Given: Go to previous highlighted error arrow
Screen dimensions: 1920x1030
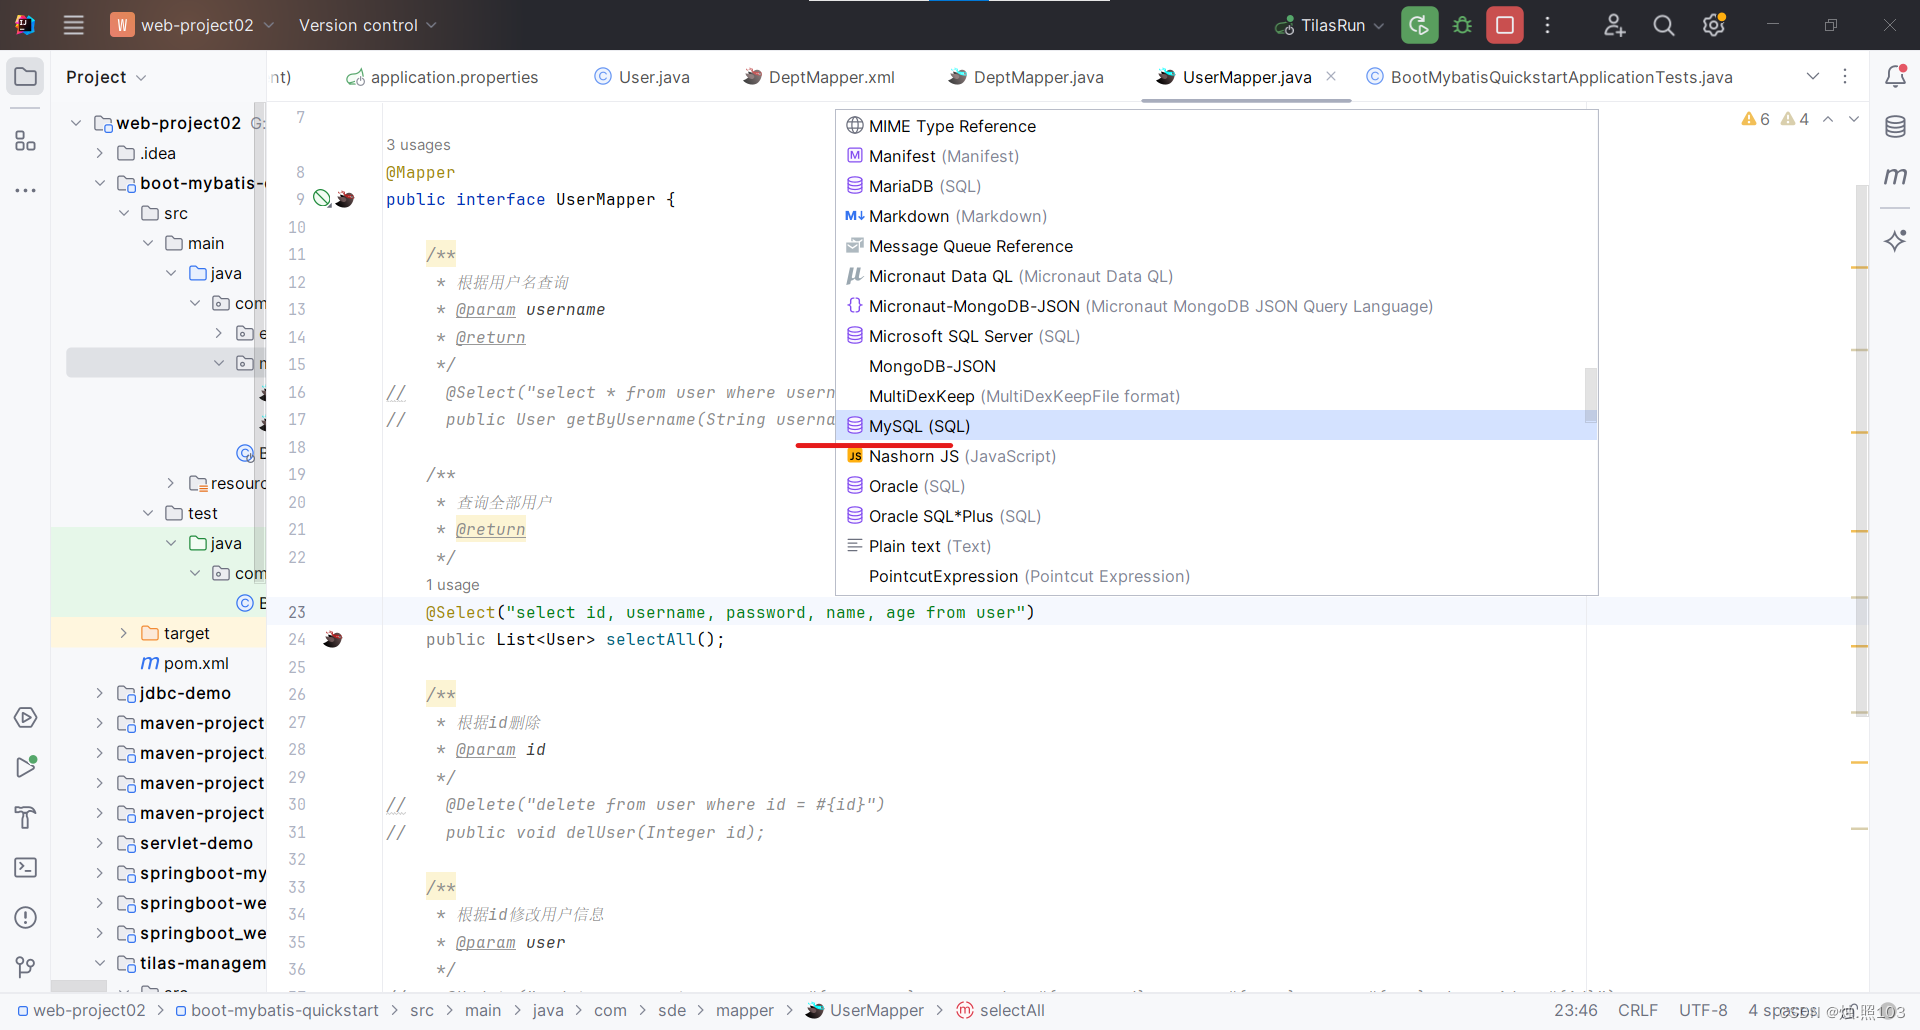Looking at the screenshot, I should click(x=1828, y=119).
